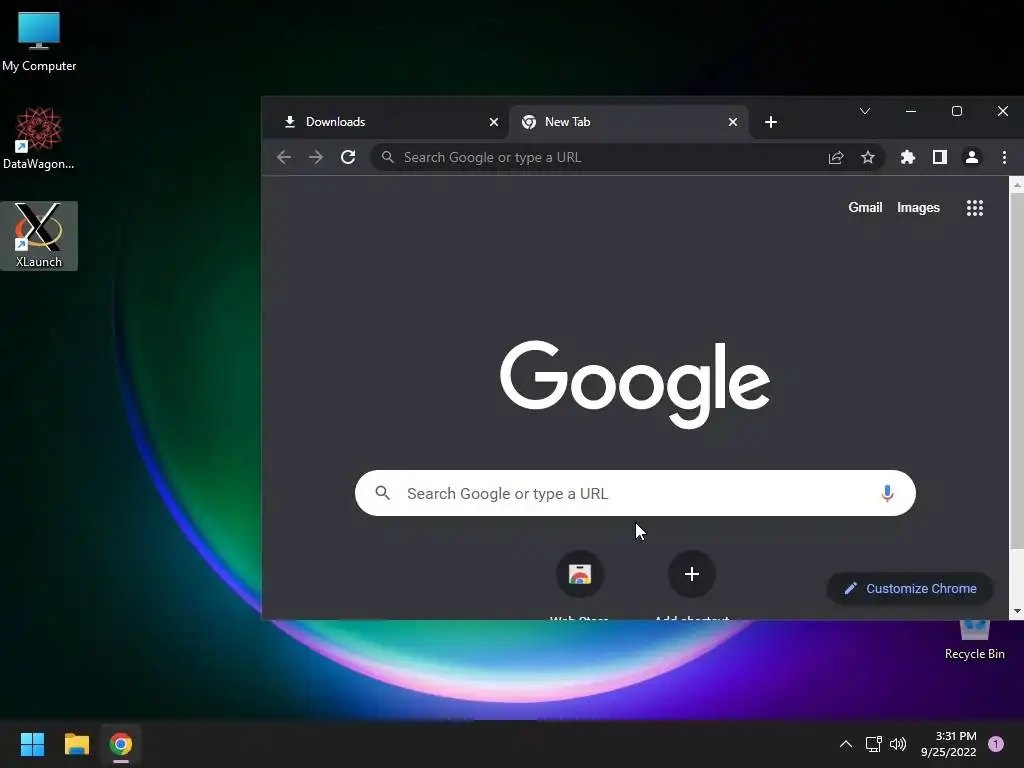Open the Images link

coord(918,208)
